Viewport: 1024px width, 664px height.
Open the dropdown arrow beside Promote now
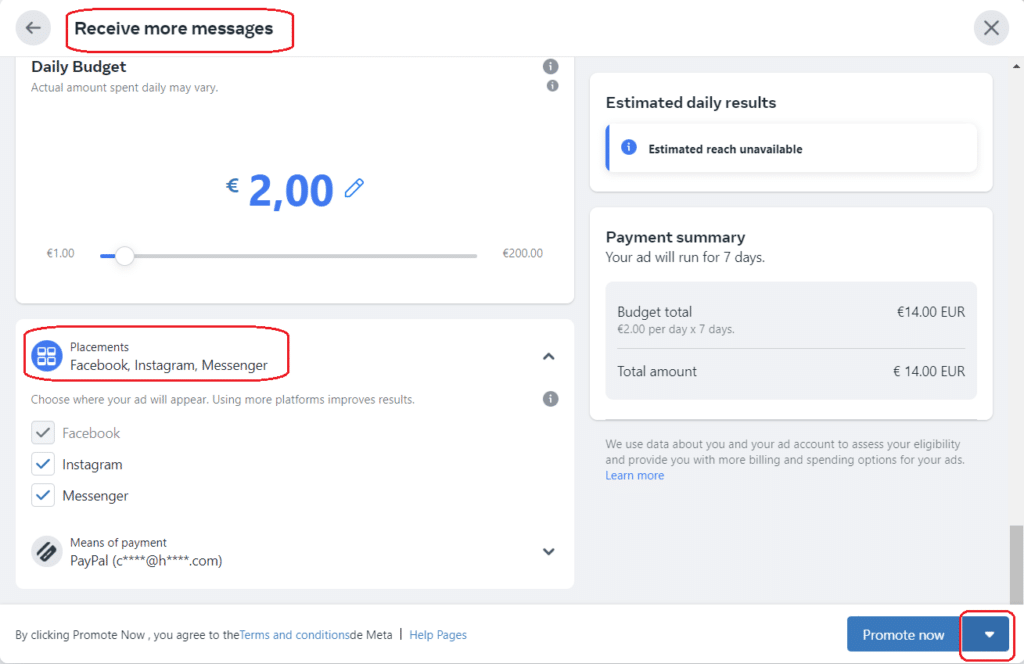(x=989, y=635)
